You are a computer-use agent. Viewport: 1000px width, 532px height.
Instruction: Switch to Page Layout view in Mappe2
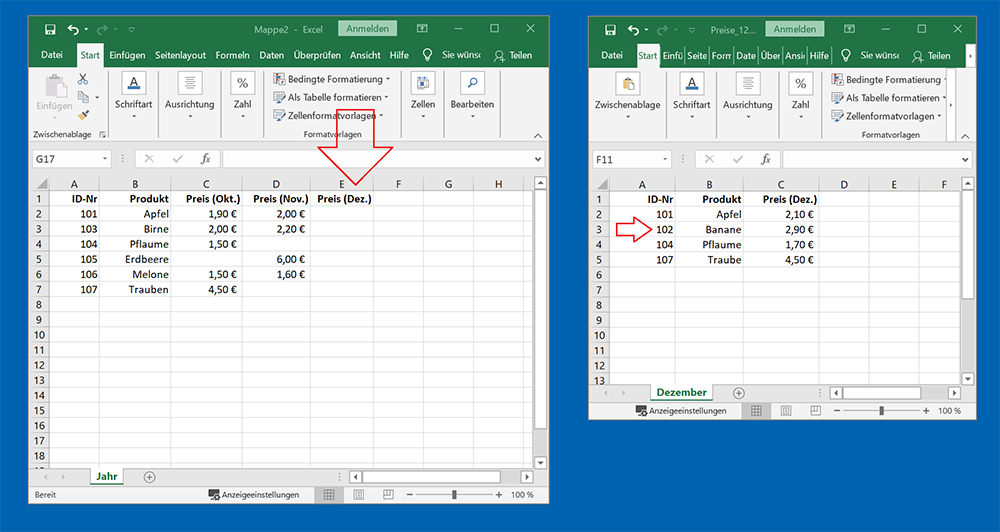(x=358, y=494)
